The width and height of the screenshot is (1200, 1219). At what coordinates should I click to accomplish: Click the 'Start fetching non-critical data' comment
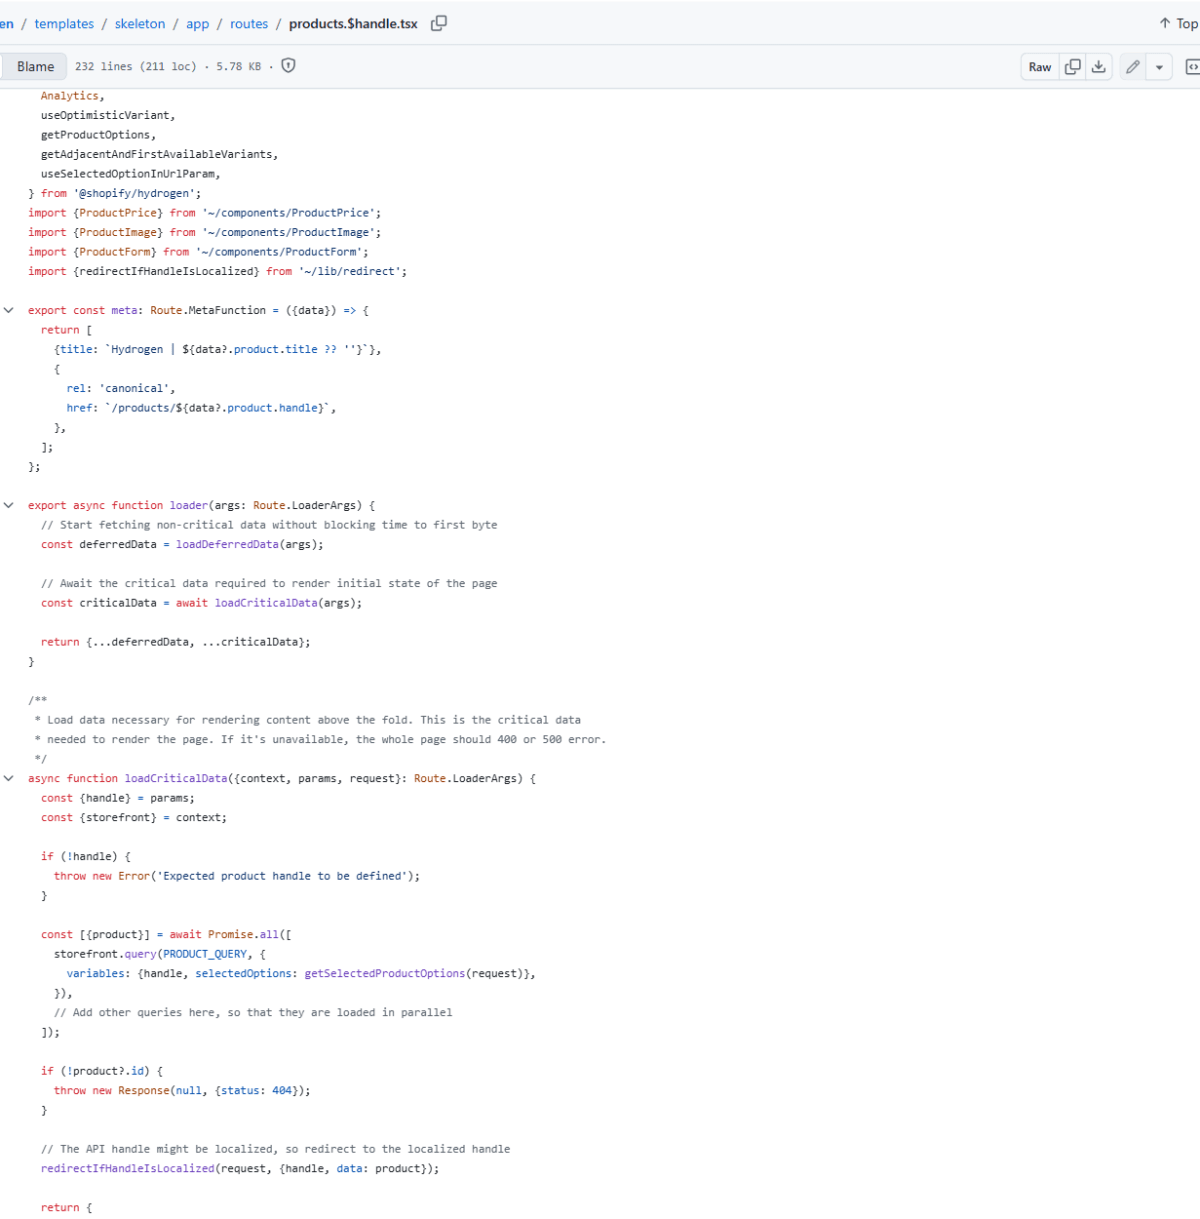[x=269, y=525]
